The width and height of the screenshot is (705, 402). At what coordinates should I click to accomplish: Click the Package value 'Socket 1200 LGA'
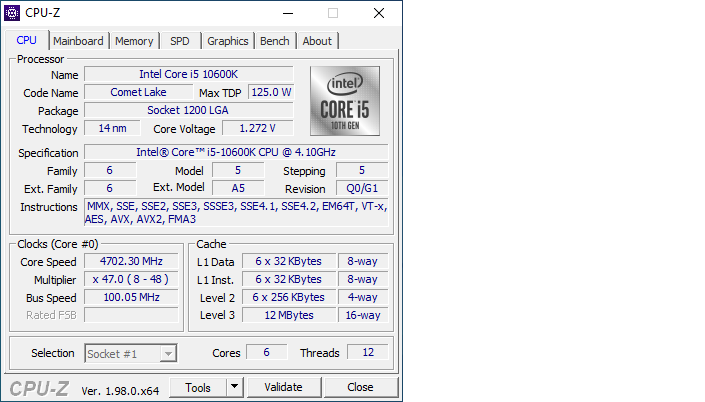pyautogui.click(x=189, y=110)
